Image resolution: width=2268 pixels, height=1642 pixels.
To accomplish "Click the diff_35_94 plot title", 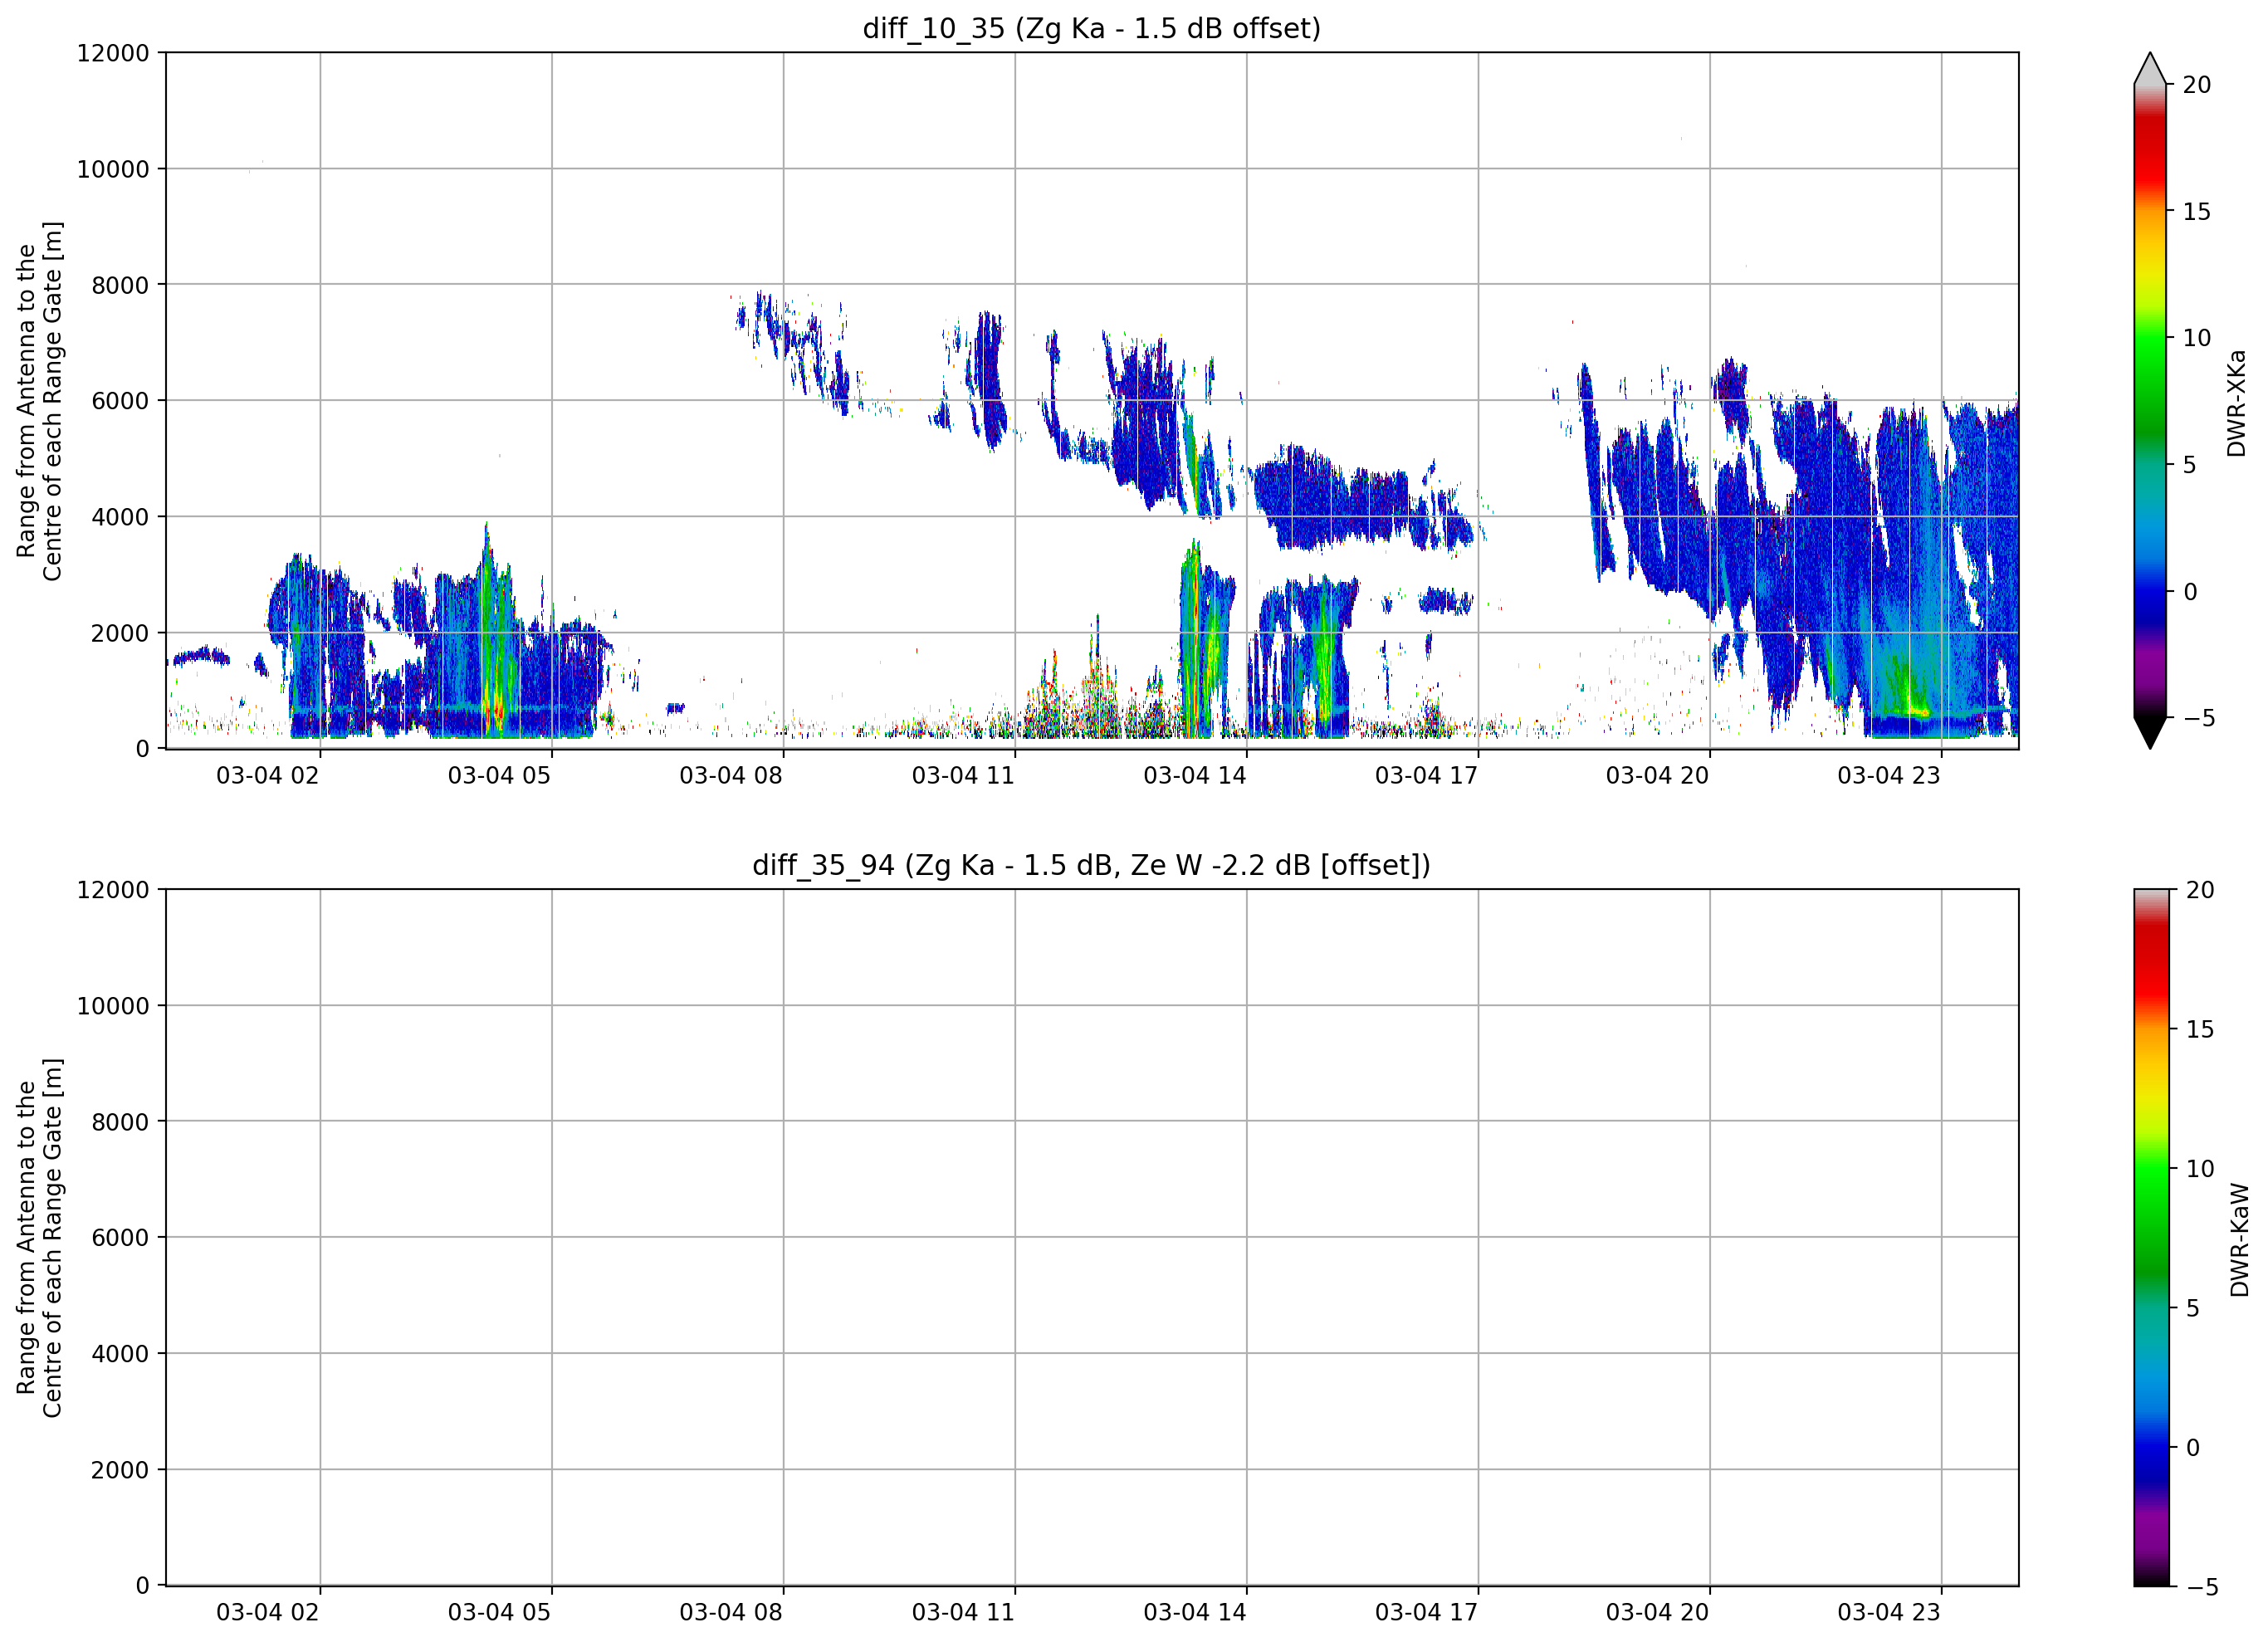I will tap(1091, 865).
